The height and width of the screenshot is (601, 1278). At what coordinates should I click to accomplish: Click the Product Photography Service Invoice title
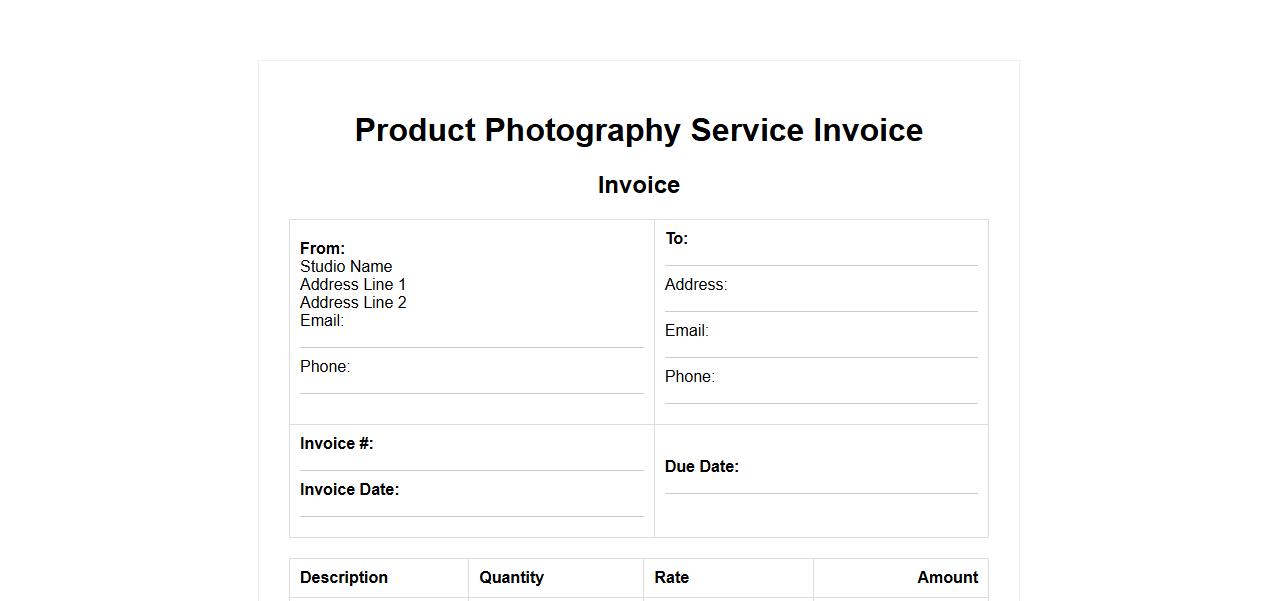pyautogui.click(x=638, y=130)
